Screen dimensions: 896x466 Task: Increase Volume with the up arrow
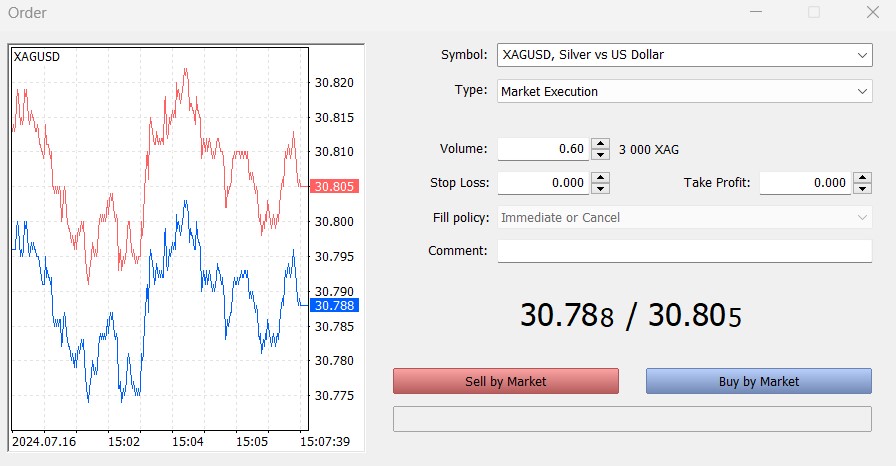coord(600,144)
